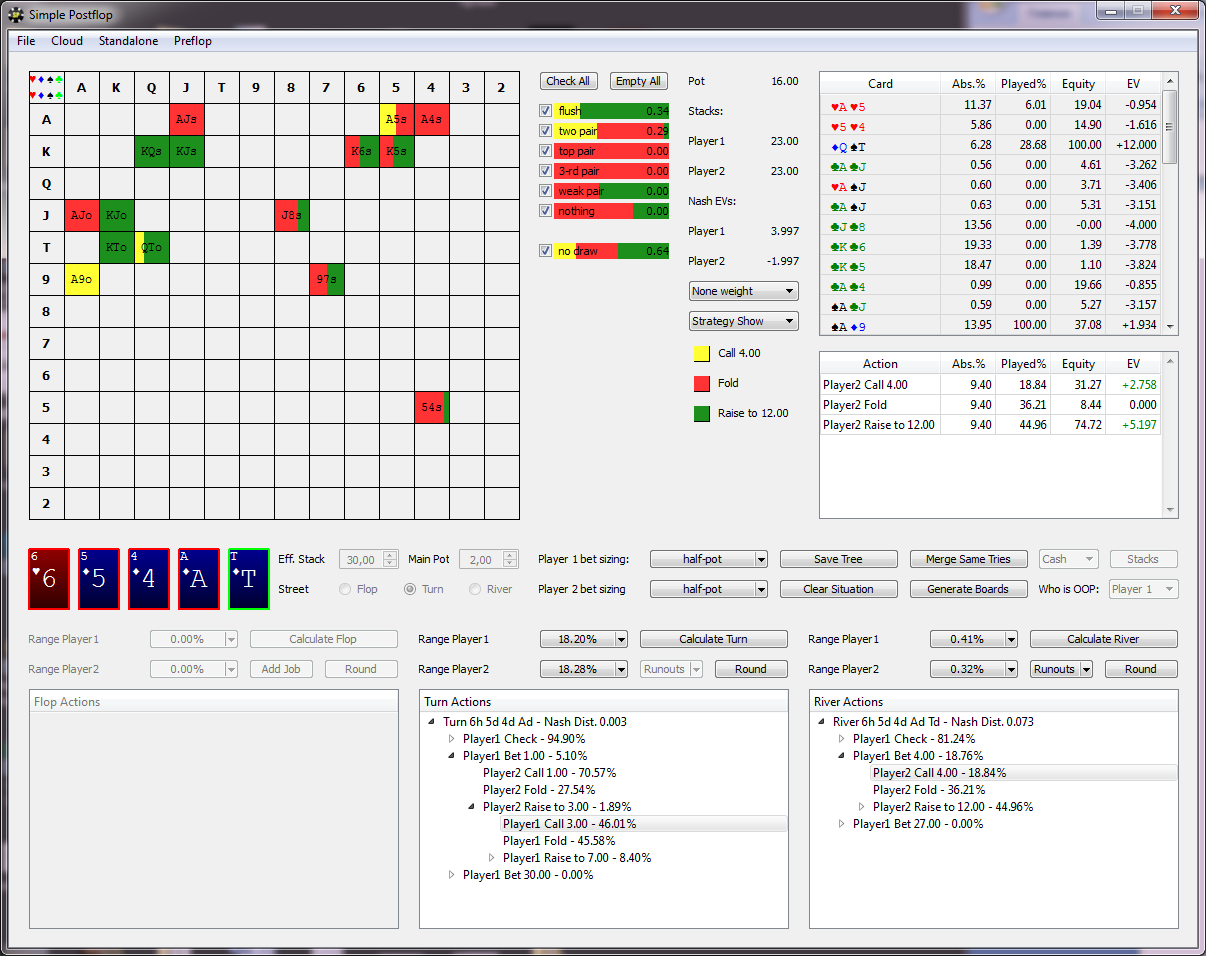The height and width of the screenshot is (956, 1206).
Task: Select the AJs cell in the hand grid
Action: (x=187, y=119)
